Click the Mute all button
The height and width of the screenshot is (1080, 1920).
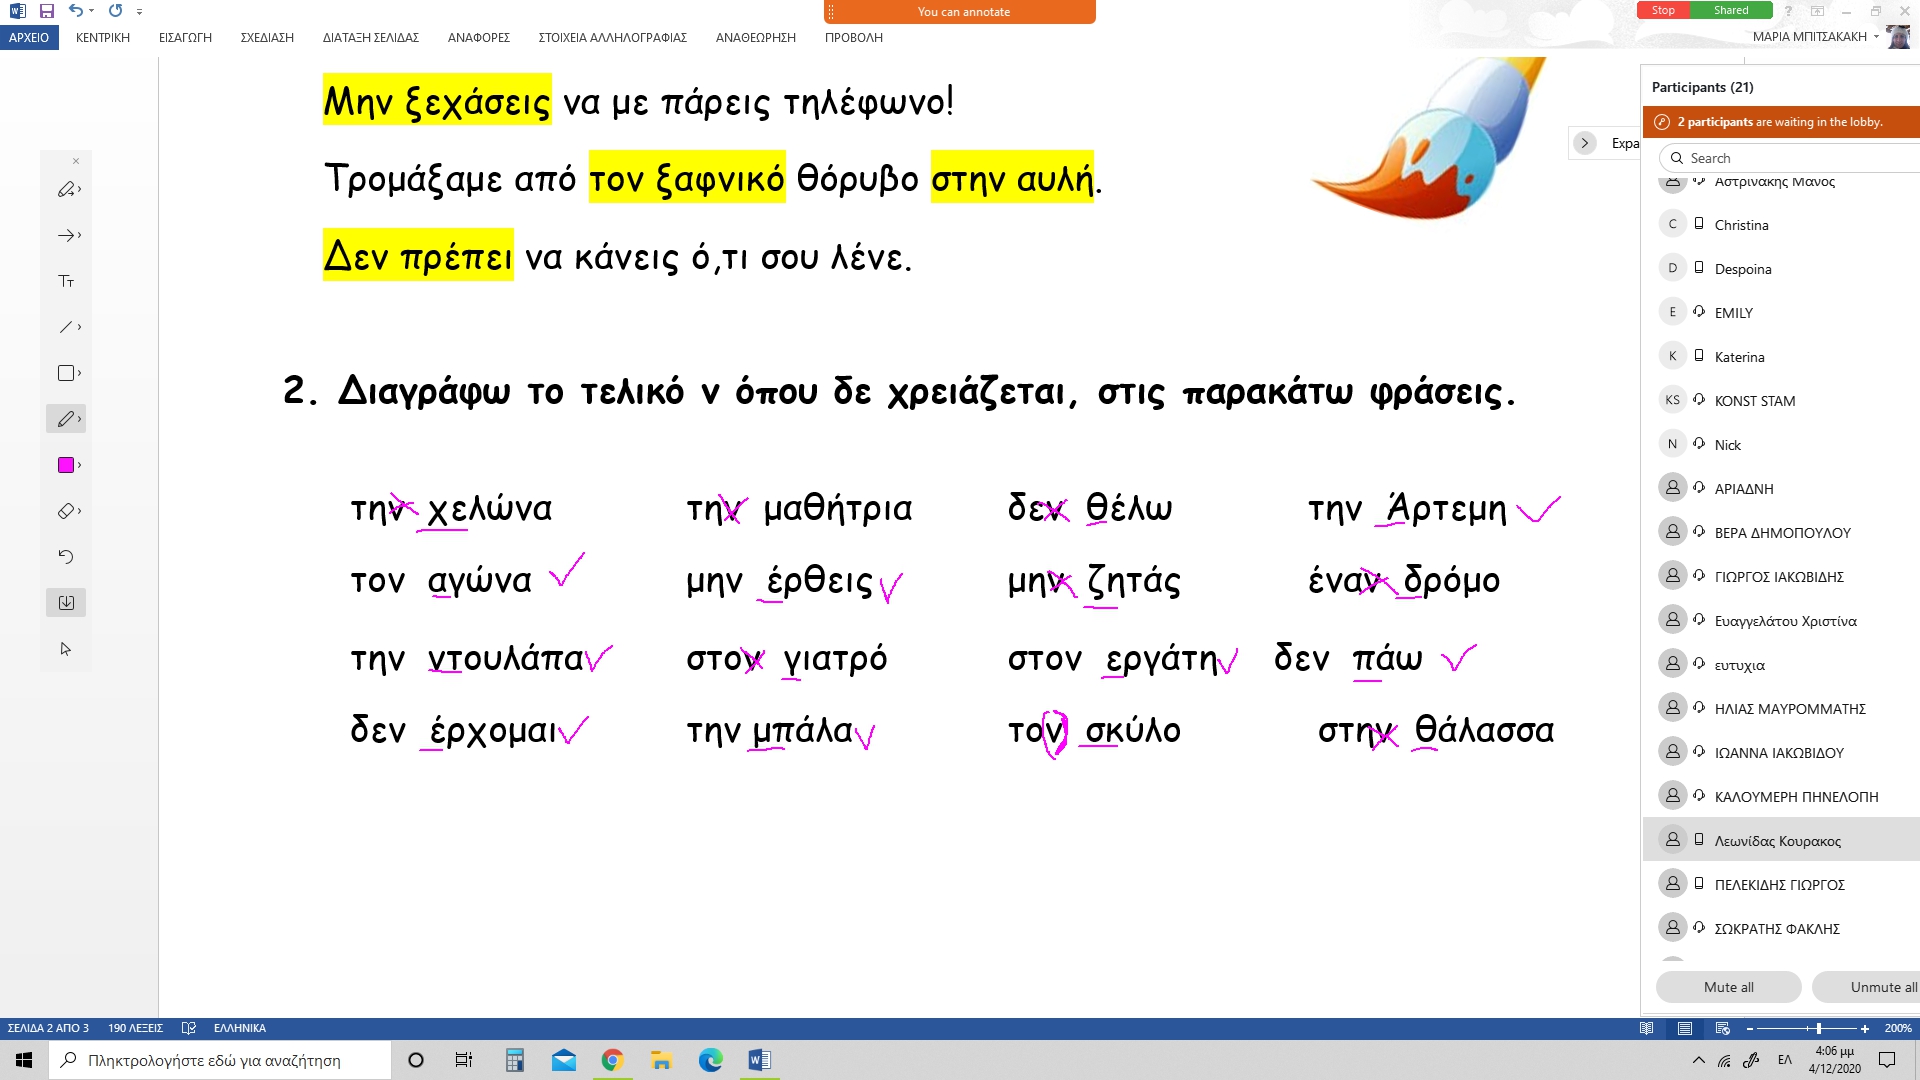tap(1728, 987)
